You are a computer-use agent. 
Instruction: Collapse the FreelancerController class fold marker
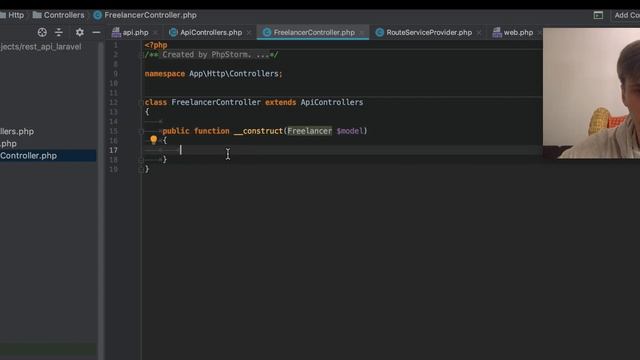click(141, 102)
